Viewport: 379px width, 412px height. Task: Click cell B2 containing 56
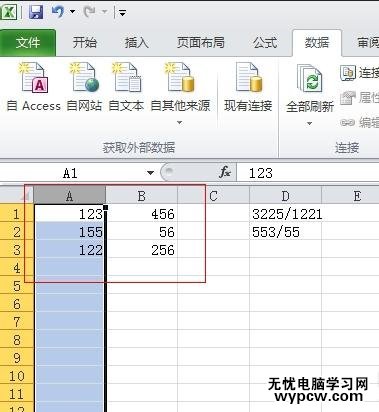142,232
